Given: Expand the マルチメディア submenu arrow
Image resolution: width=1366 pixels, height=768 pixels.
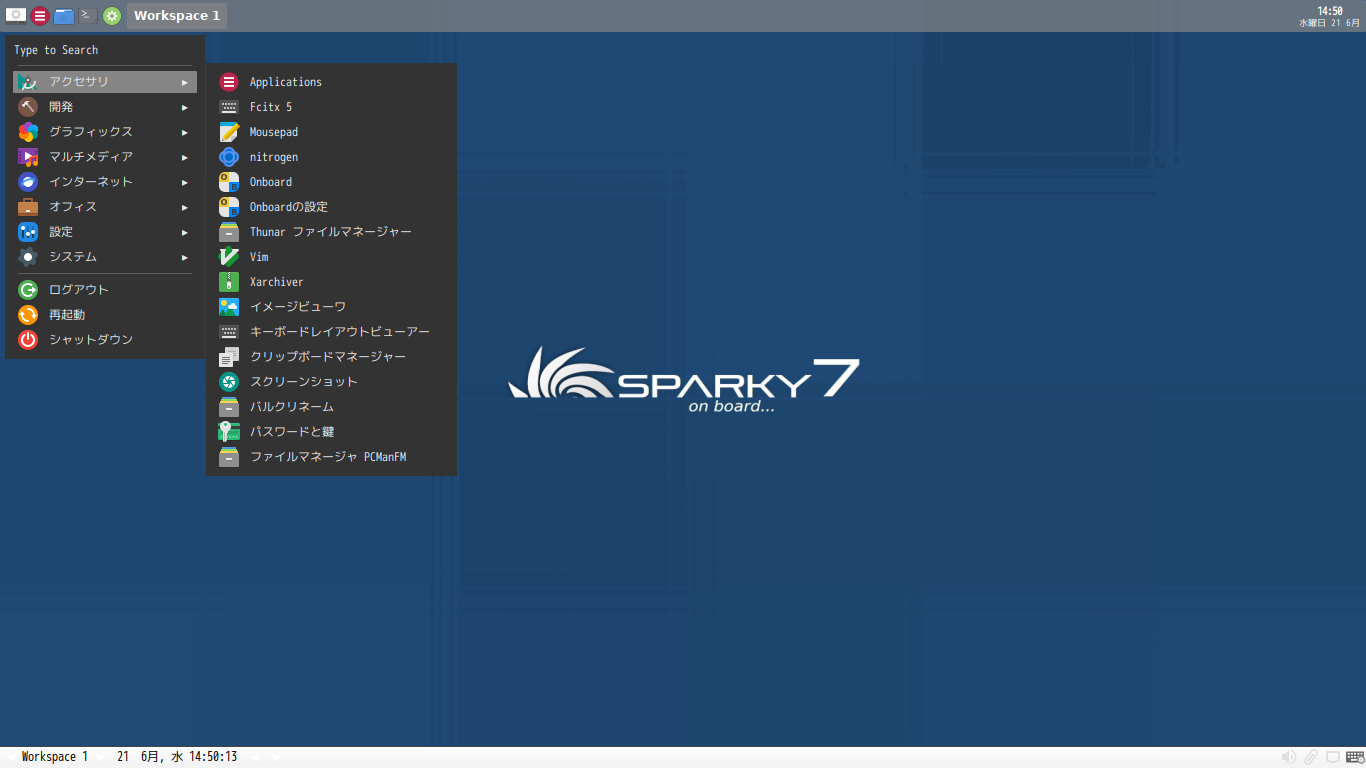Looking at the screenshot, I should pyautogui.click(x=185, y=157).
